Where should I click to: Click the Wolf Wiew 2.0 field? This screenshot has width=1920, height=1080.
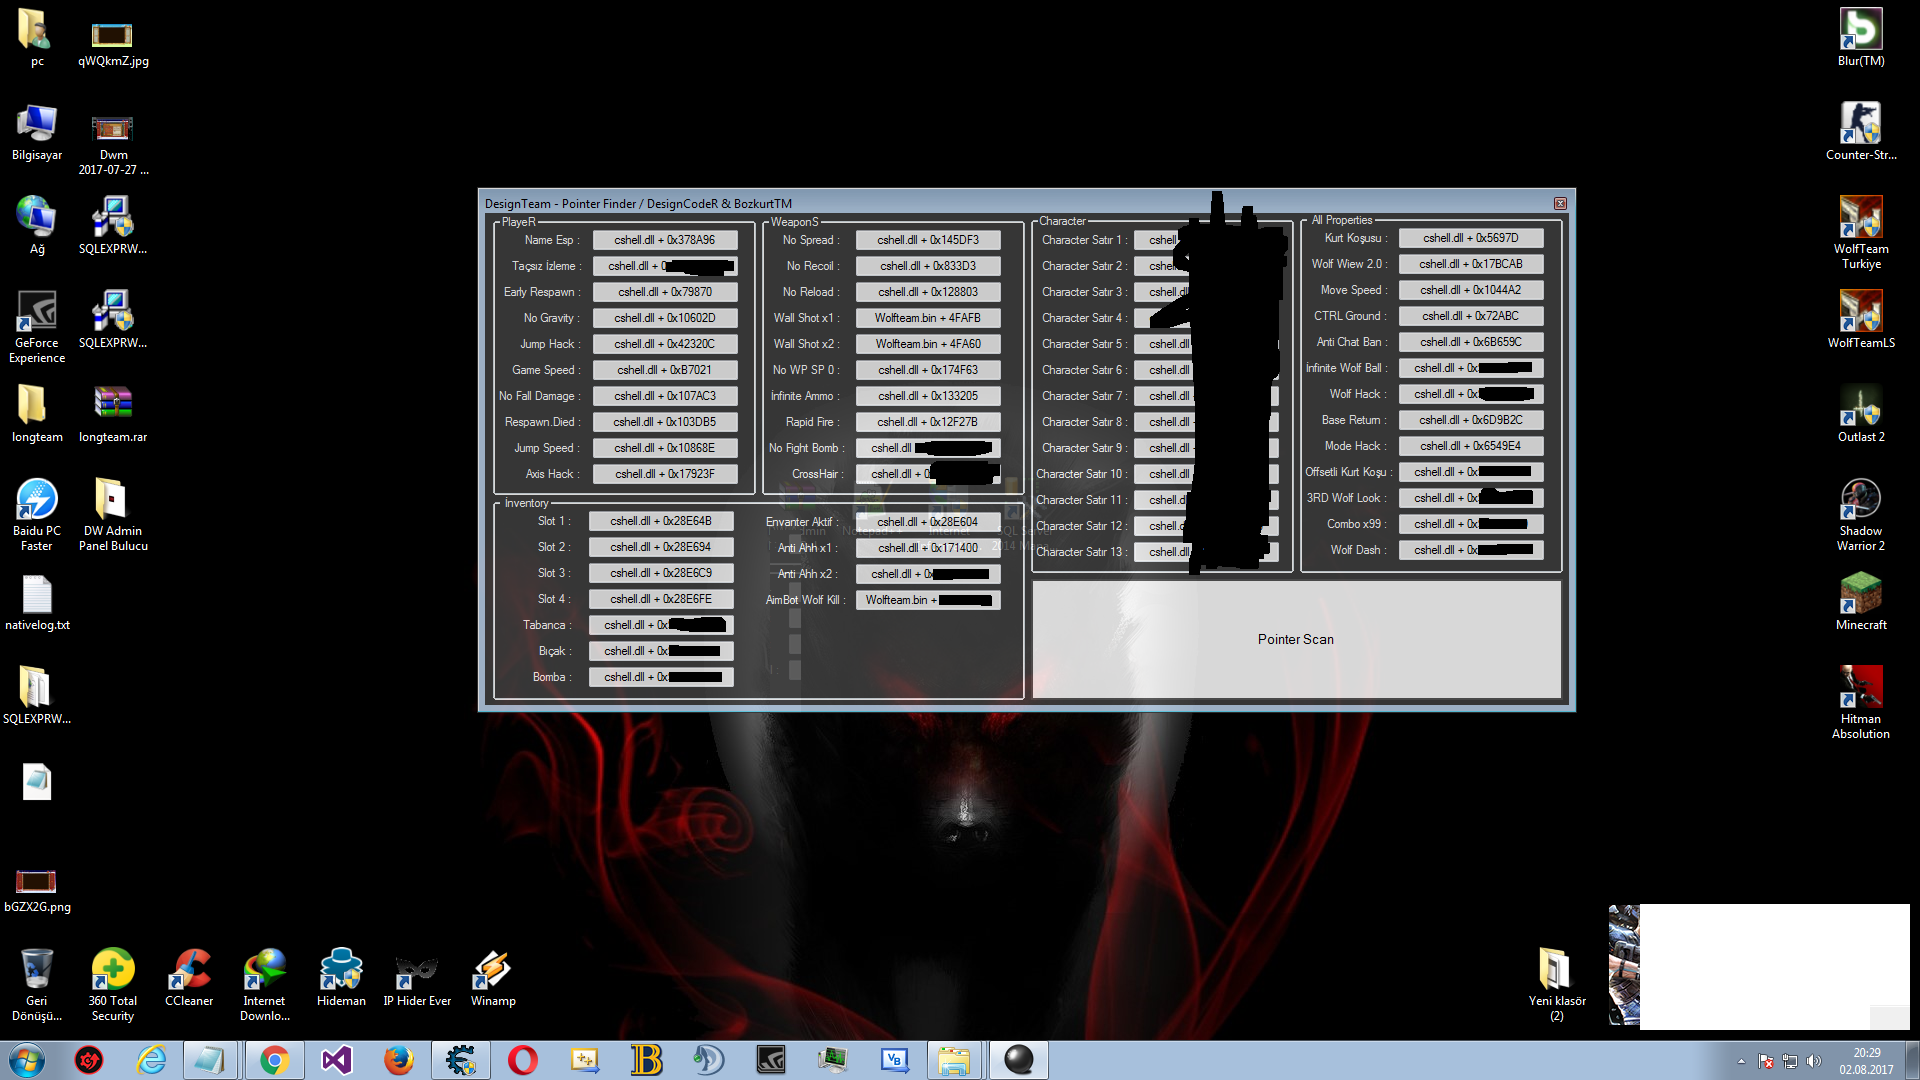[x=1471, y=264]
